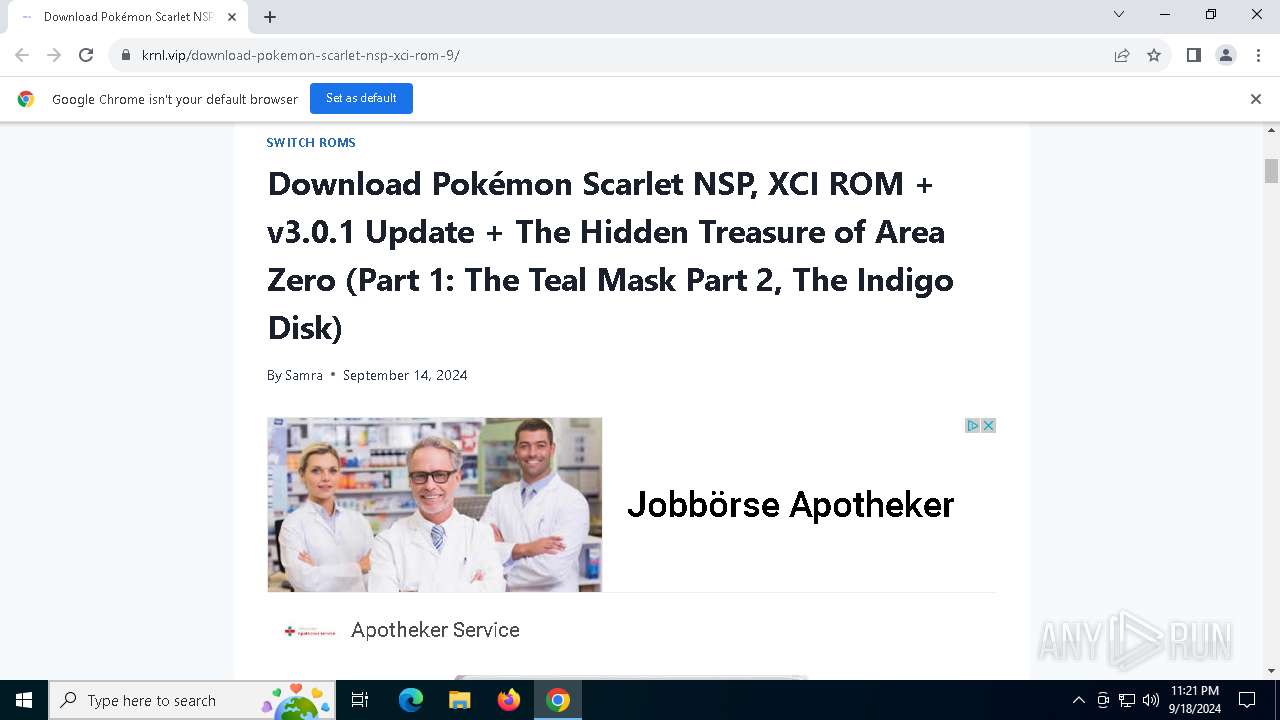
Task: Open the Windows Start menu
Action: click(24, 700)
